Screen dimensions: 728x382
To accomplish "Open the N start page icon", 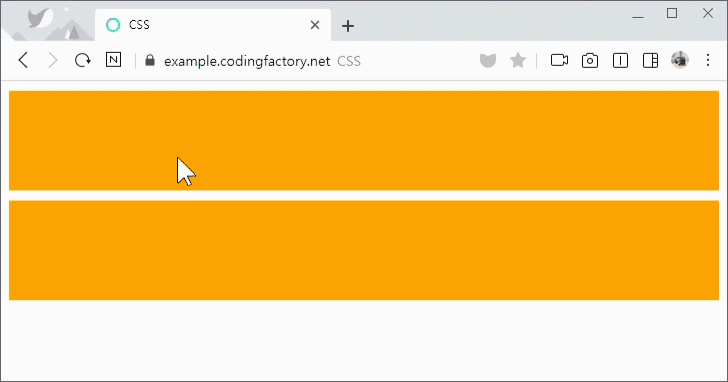I will coord(113,60).
